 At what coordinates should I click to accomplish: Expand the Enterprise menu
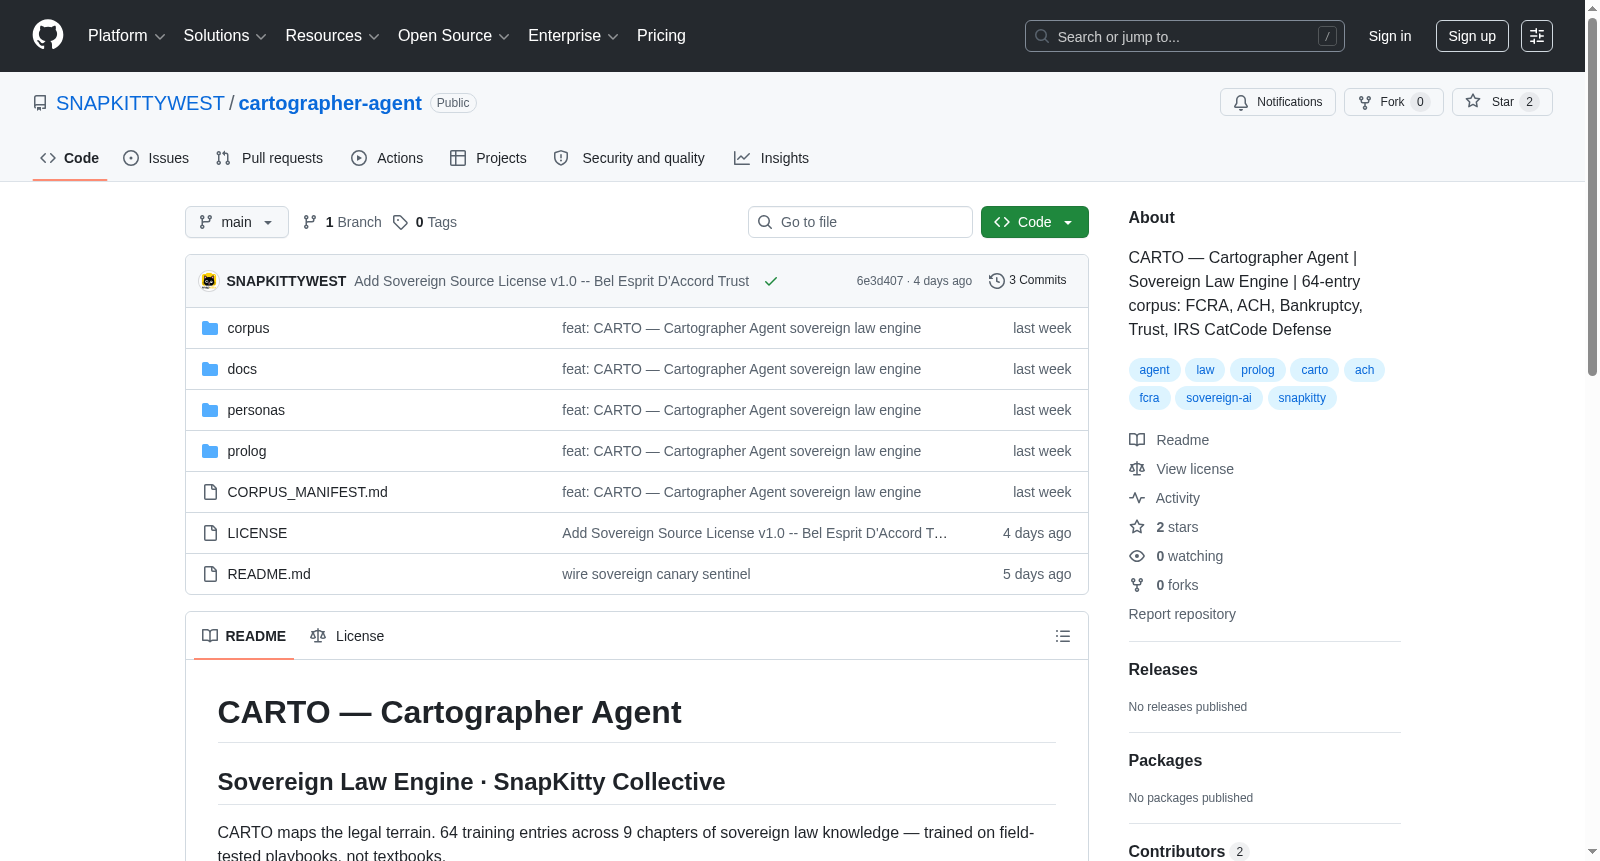573,36
